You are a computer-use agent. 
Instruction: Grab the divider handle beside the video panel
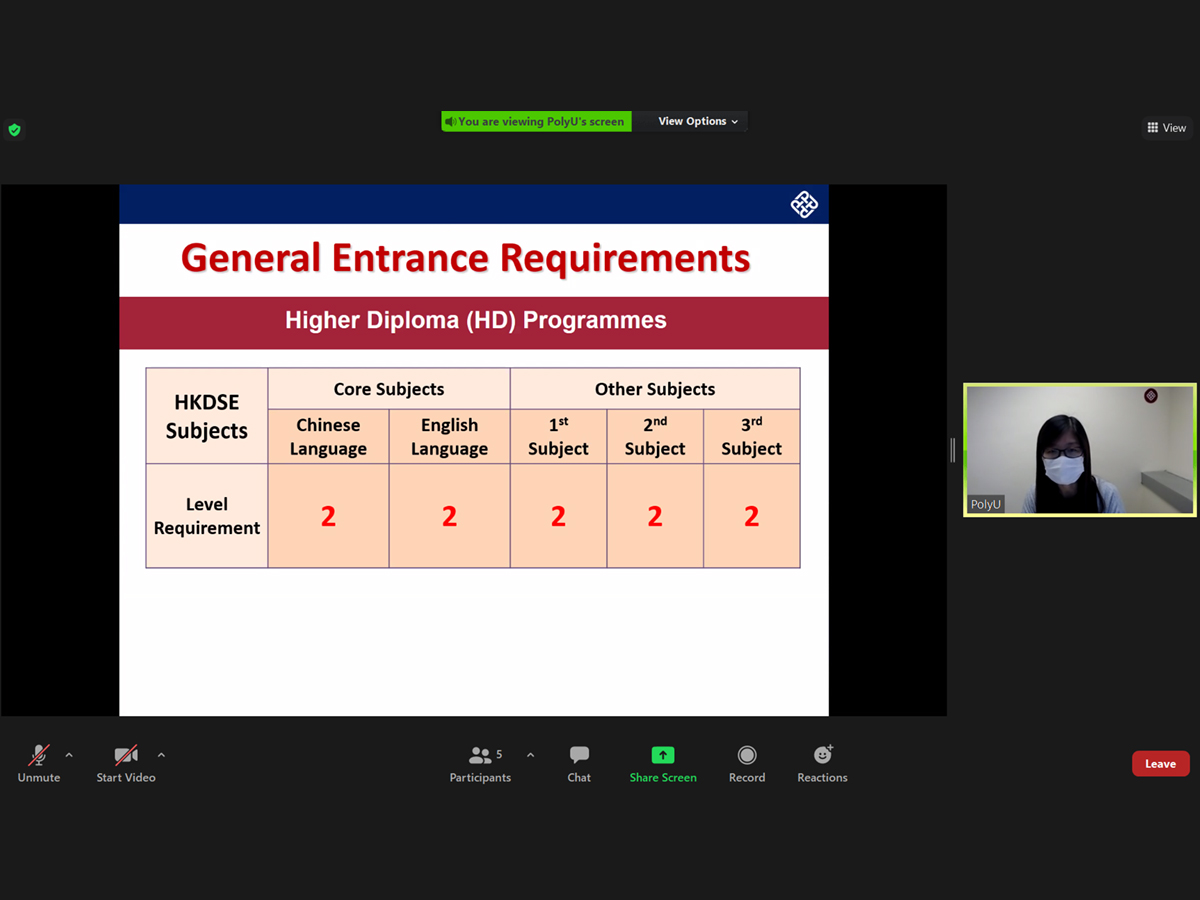953,450
